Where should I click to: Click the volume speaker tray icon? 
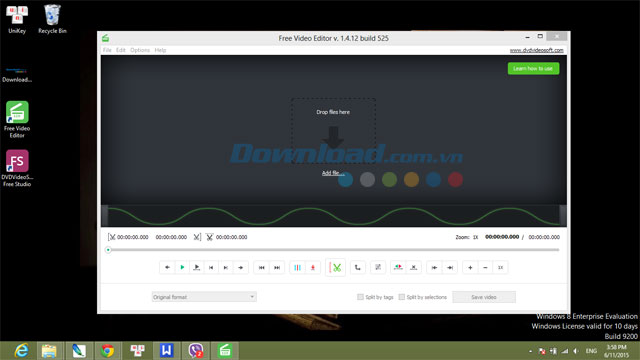pos(576,351)
